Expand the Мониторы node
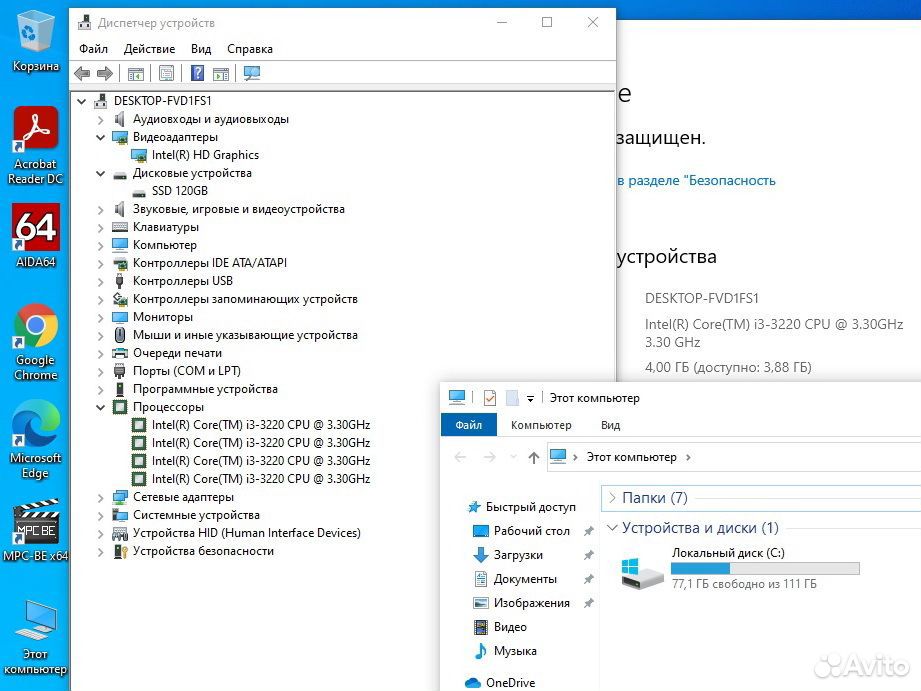 coord(100,317)
